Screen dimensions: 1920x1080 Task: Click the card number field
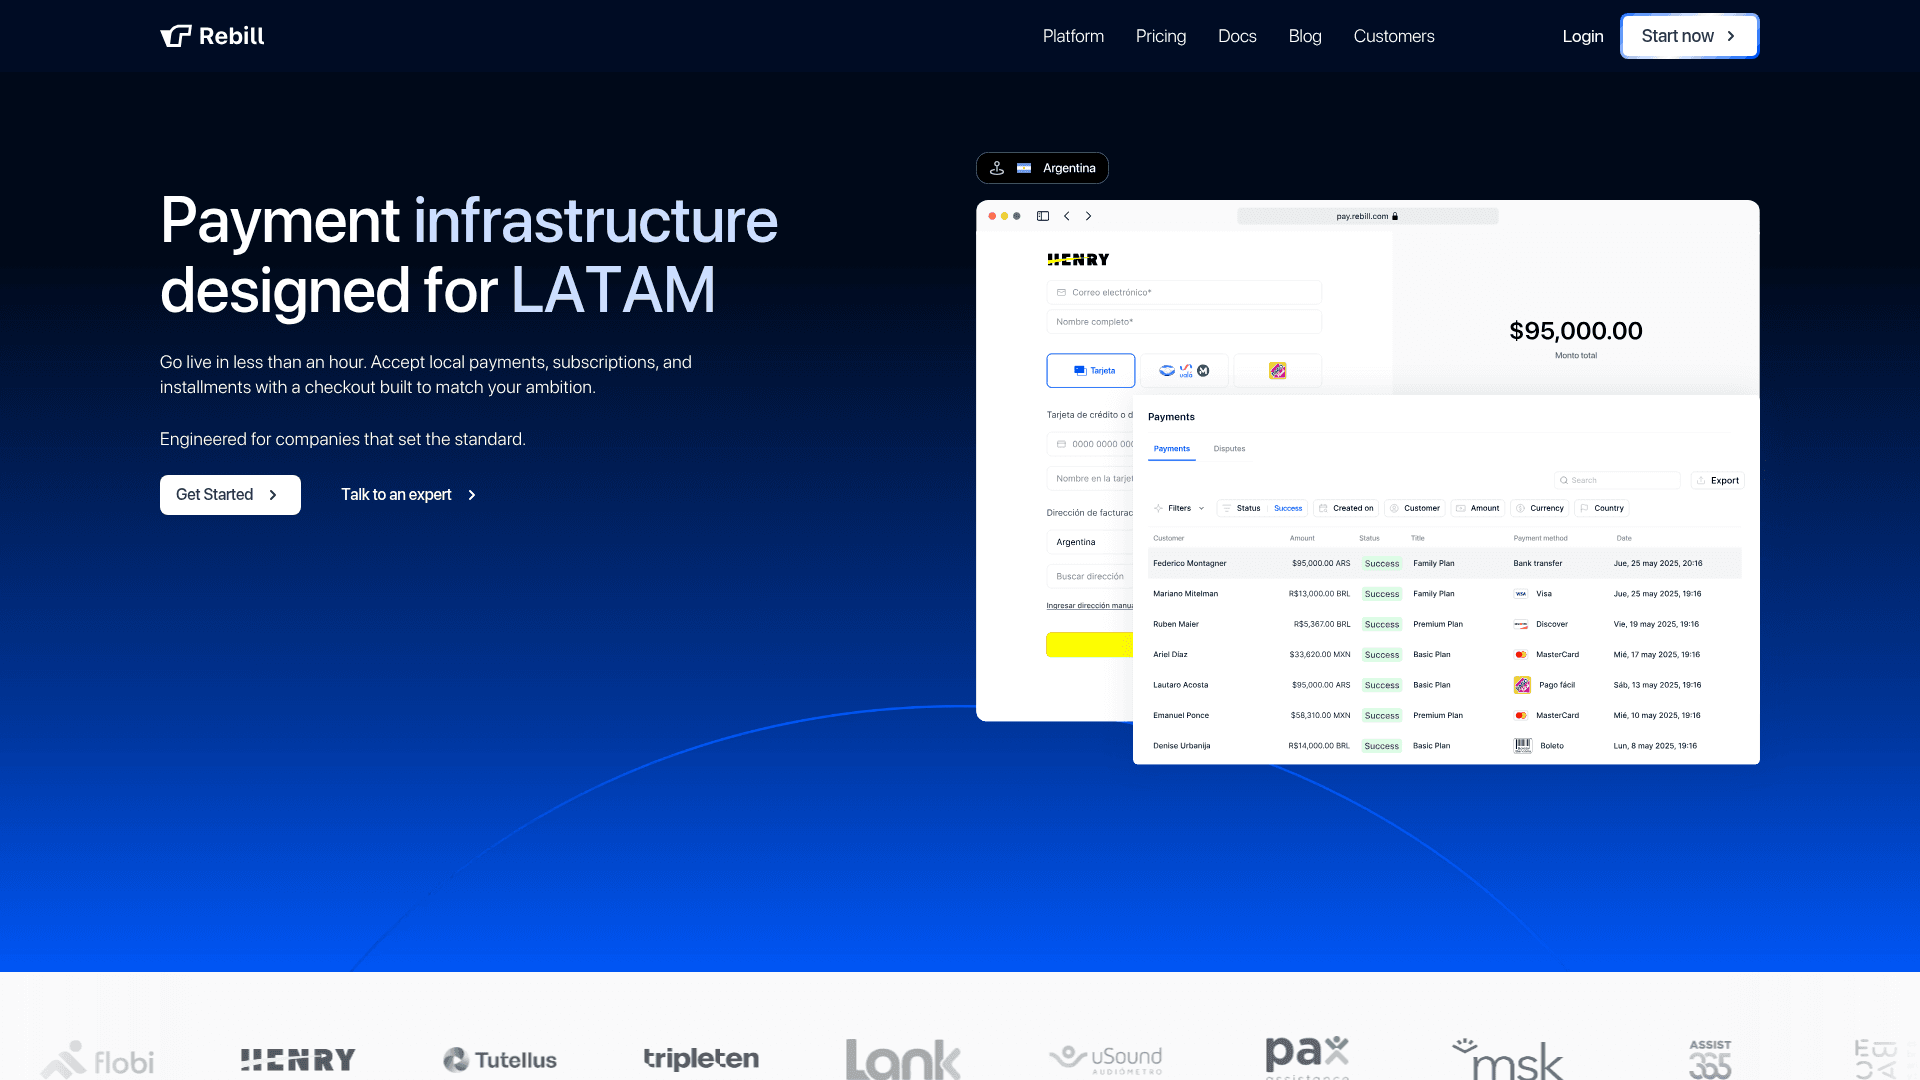coord(1090,444)
